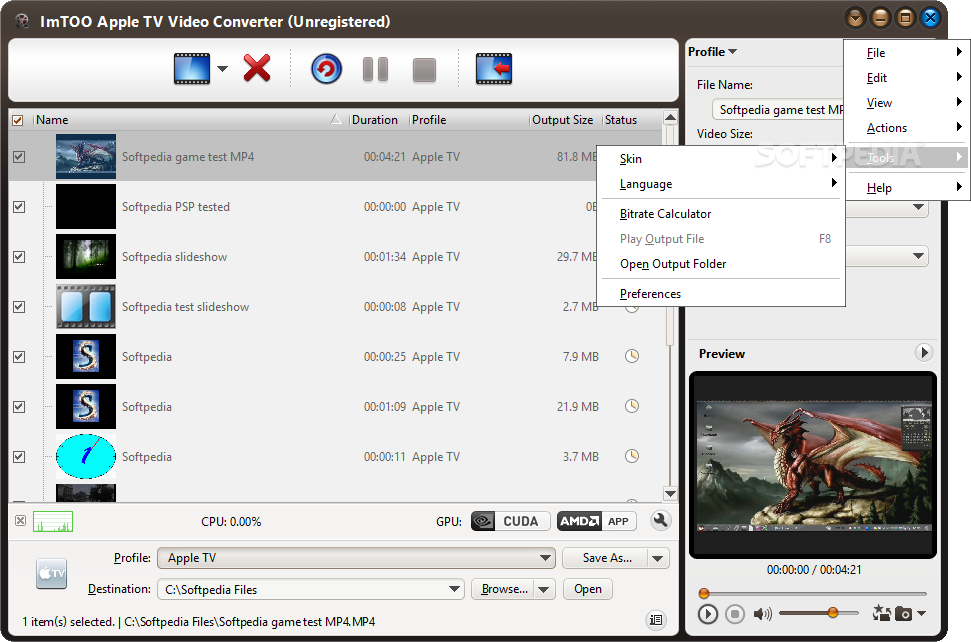
Task: Click the file list scroll down arrow
Action: (670, 493)
